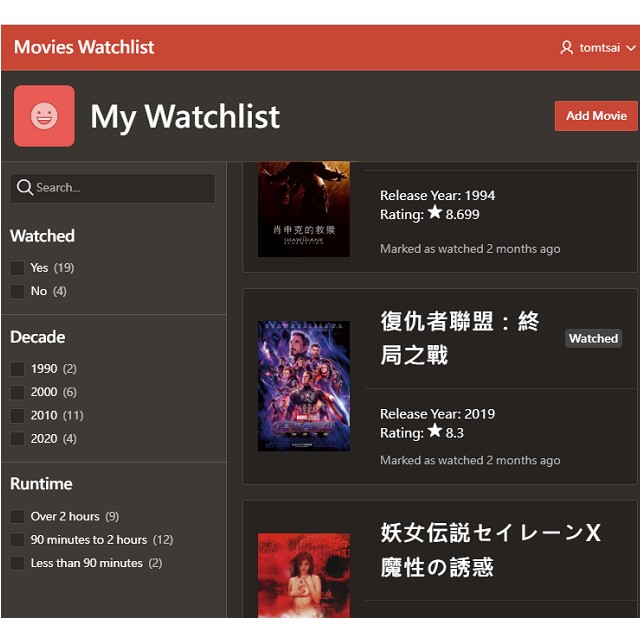Click into the Search input field
Image resolution: width=640 pixels, height=640 pixels.
pyautogui.click(x=120, y=188)
